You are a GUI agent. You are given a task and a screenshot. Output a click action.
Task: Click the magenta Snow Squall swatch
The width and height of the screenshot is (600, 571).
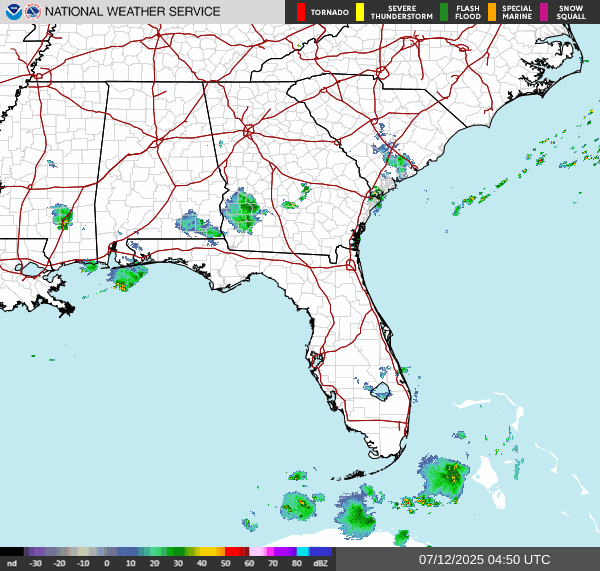pyautogui.click(x=544, y=12)
